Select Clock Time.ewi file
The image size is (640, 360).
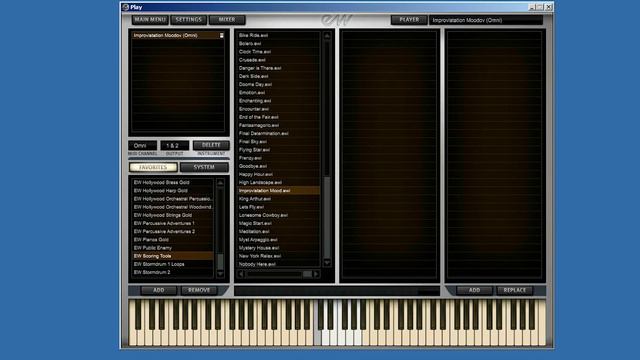279,52
